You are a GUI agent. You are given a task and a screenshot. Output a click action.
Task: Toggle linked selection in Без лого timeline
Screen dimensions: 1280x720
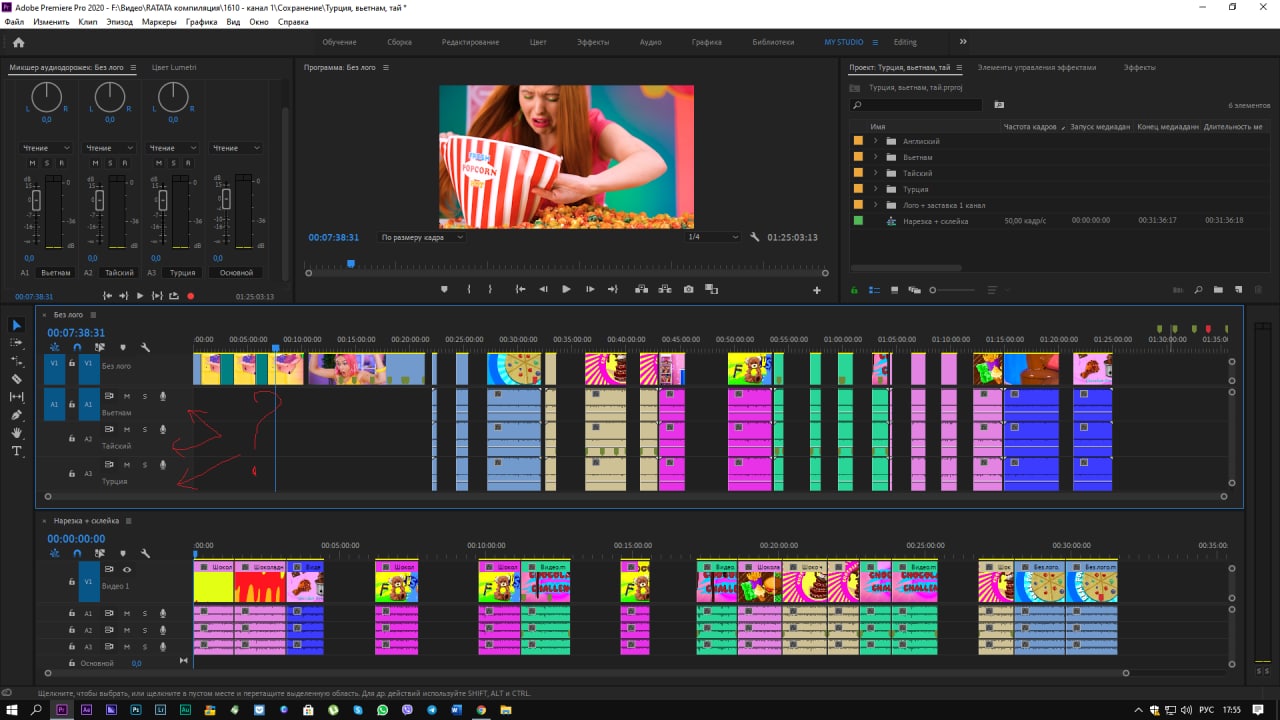[x=100, y=347]
